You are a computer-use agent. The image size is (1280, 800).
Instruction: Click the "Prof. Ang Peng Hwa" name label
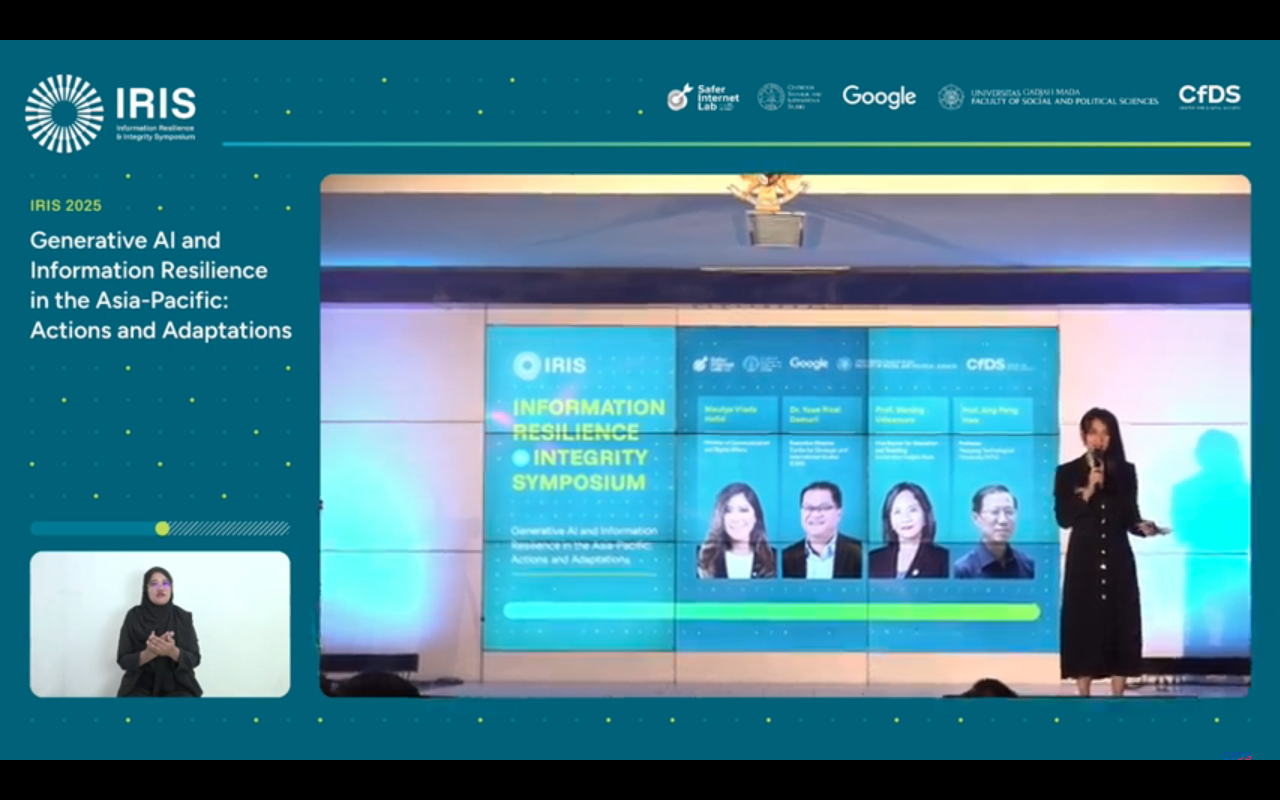pos(992,413)
